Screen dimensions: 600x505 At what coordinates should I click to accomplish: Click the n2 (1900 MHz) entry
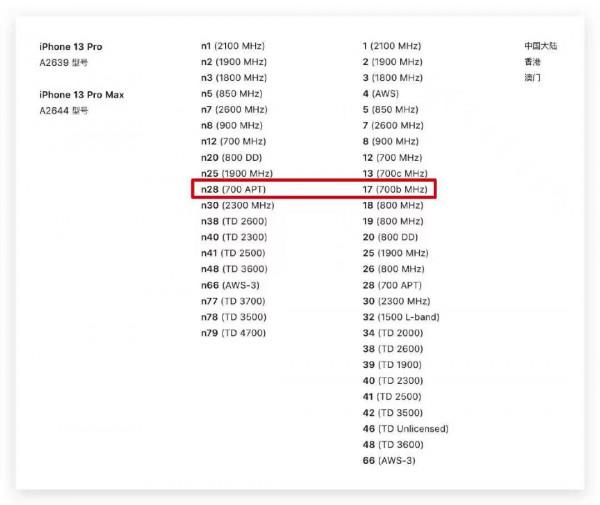[234, 62]
